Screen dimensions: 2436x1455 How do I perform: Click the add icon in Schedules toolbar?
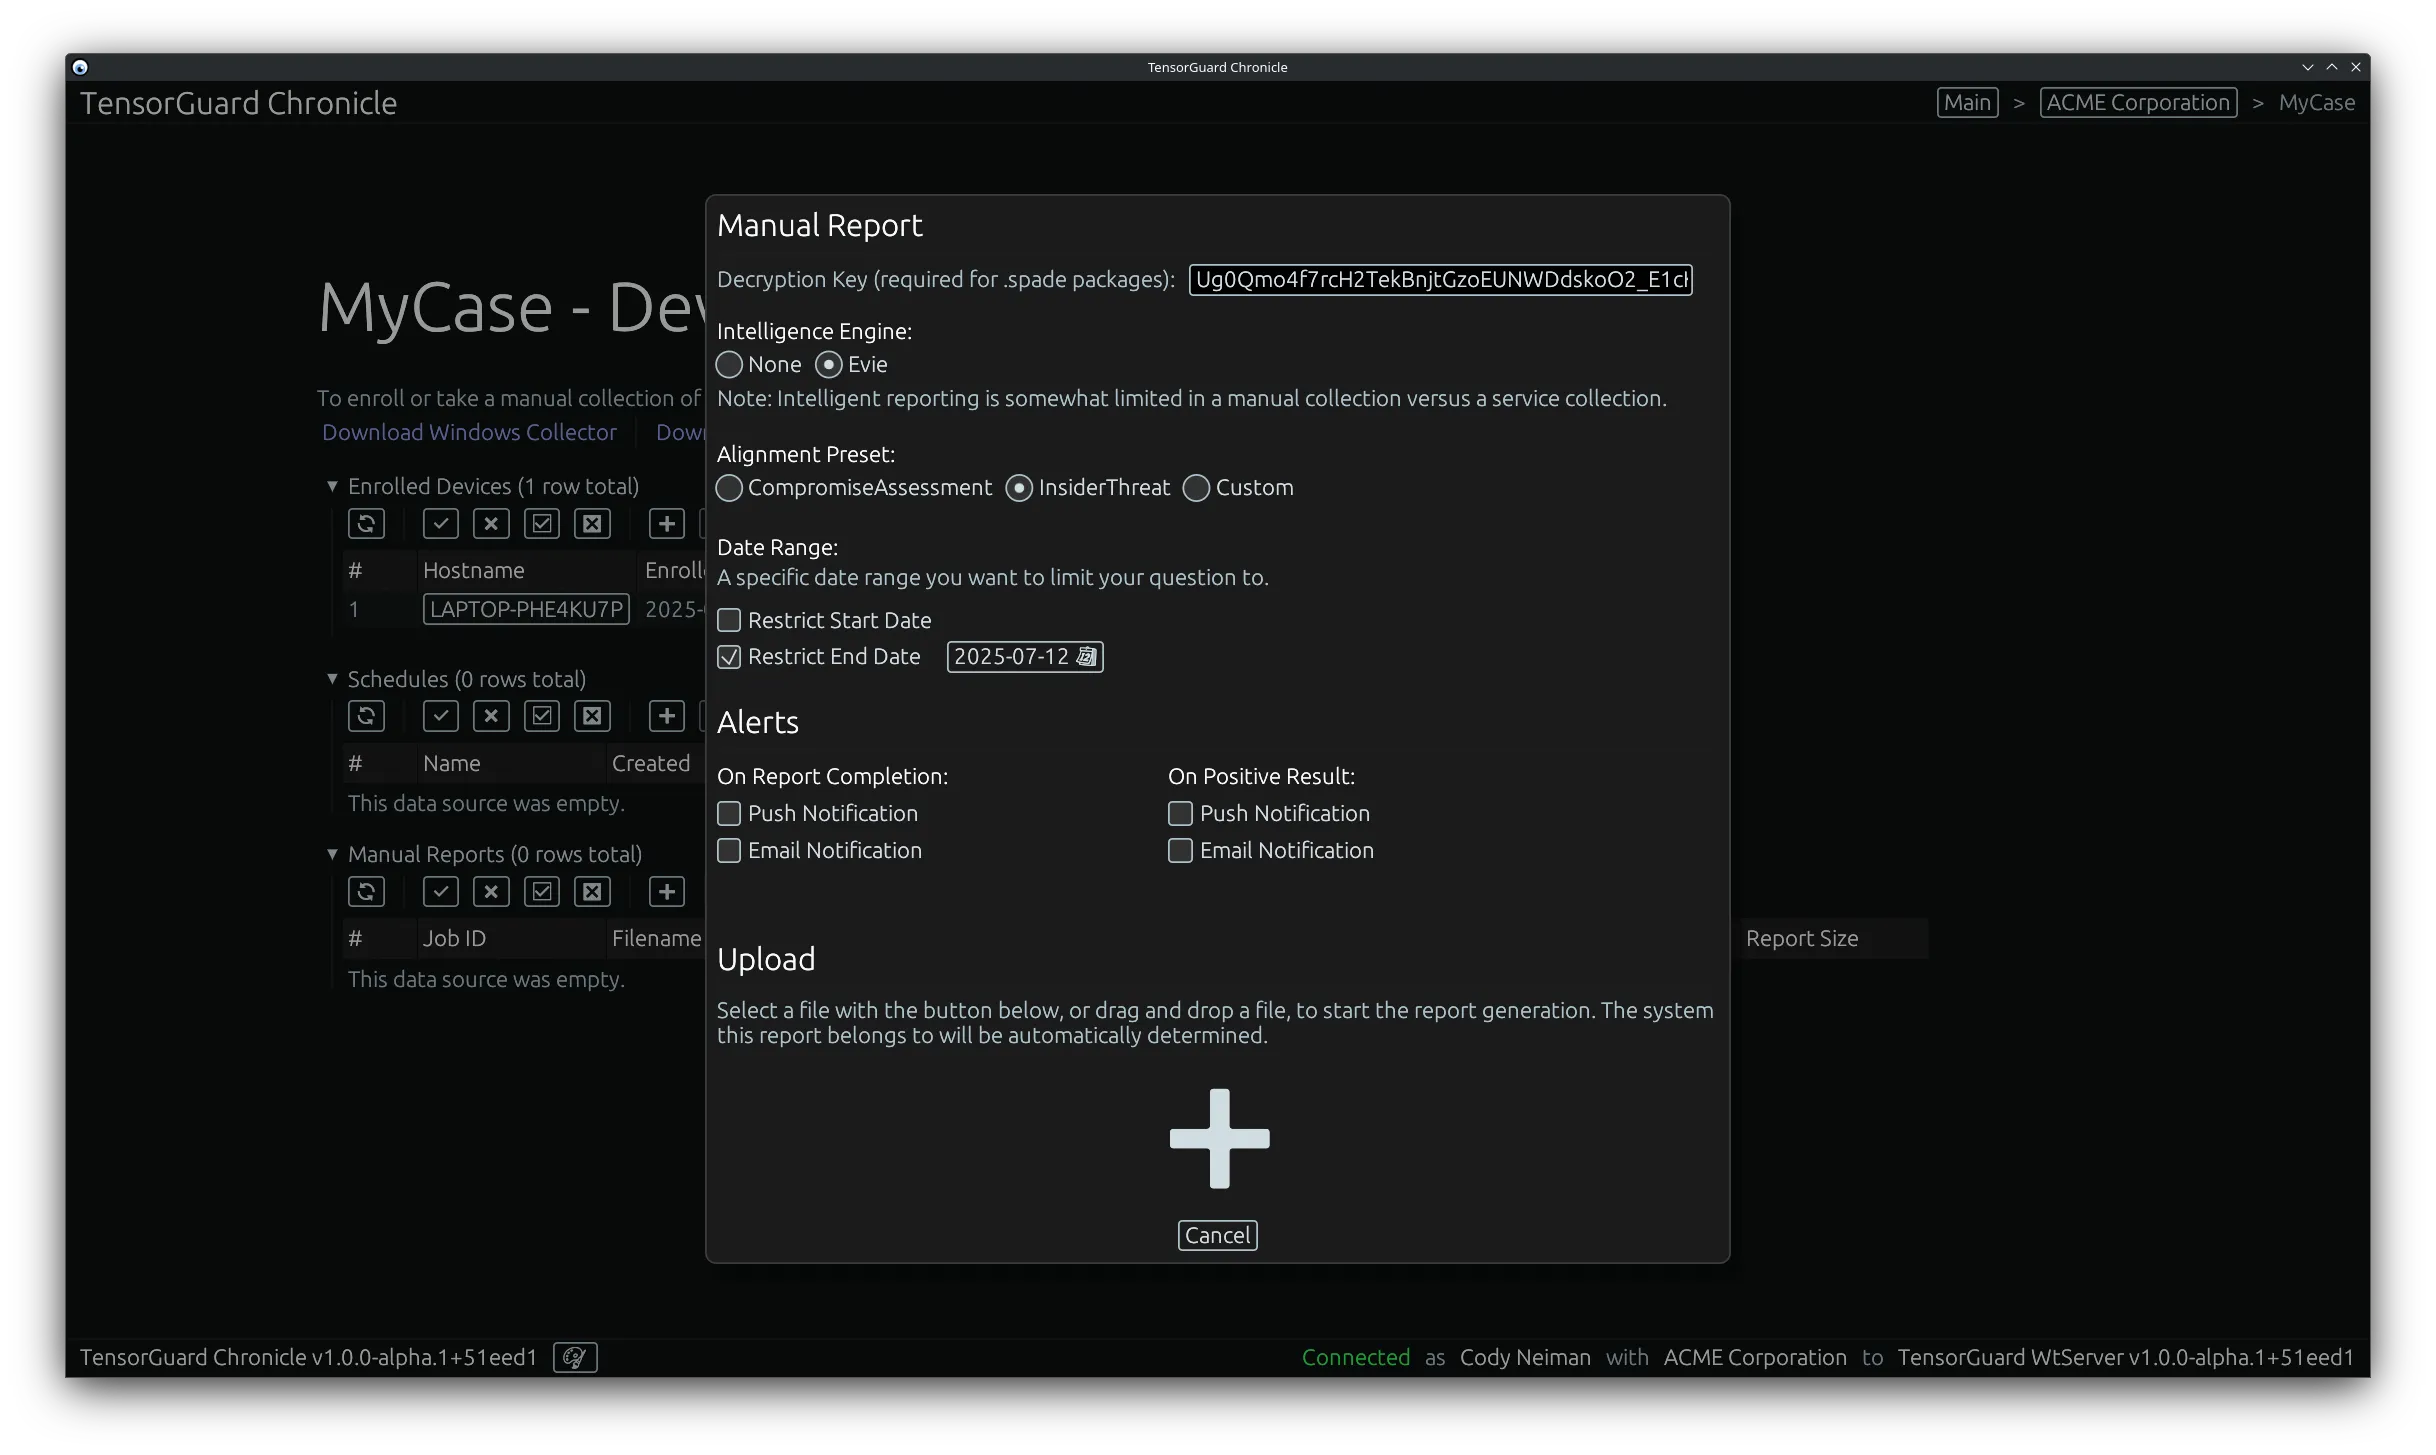pyautogui.click(x=666, y=715)
